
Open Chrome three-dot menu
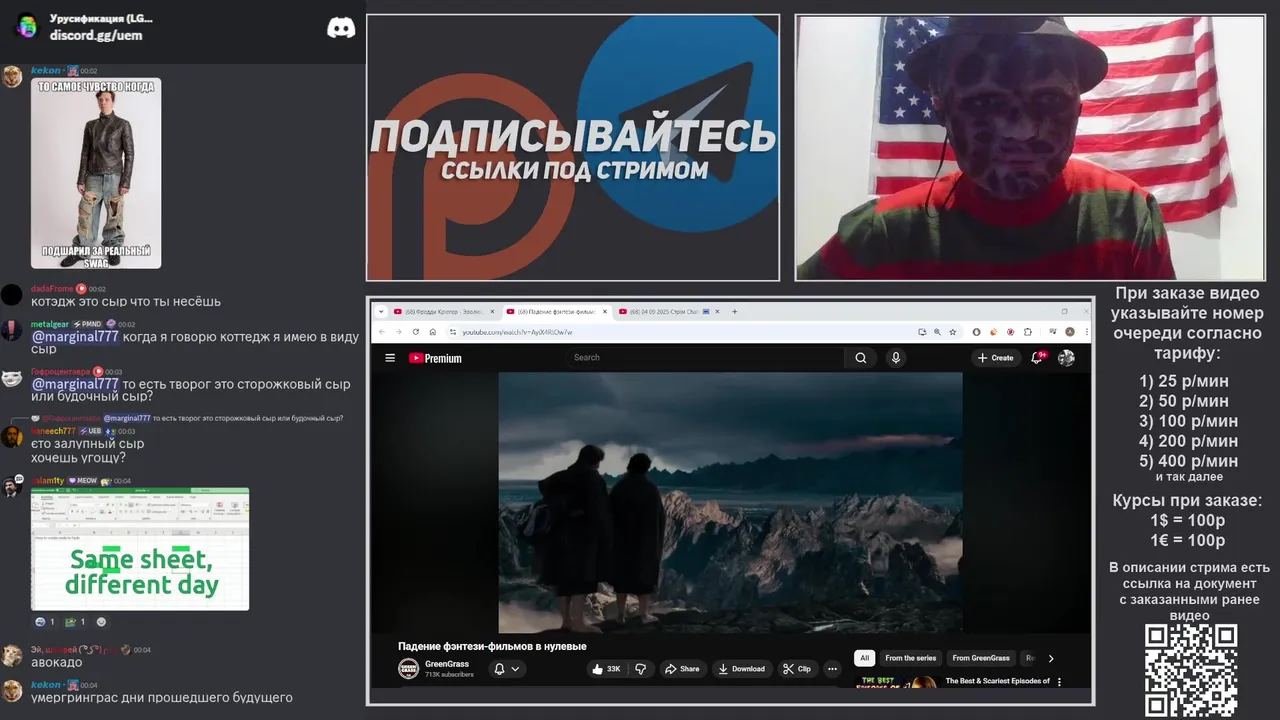pyautogui.click(x=1085, y=331)
